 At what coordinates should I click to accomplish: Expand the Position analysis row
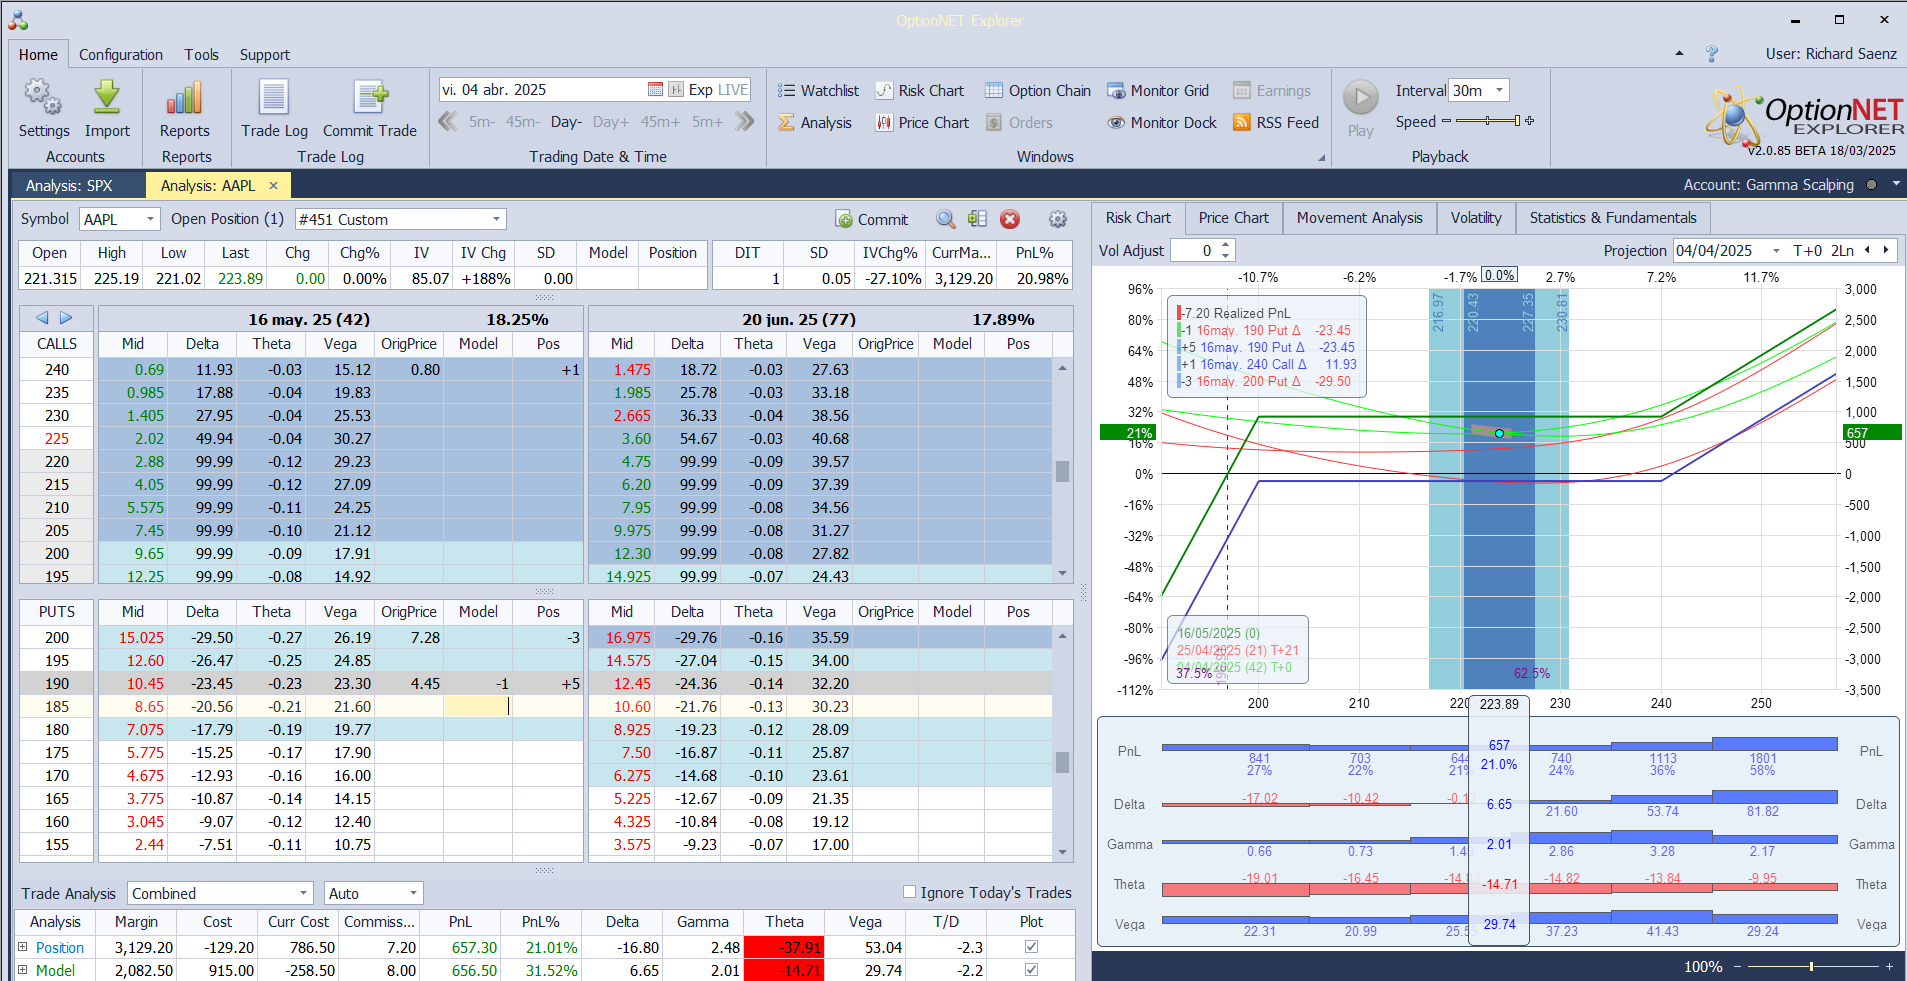(x=23, y=947)
